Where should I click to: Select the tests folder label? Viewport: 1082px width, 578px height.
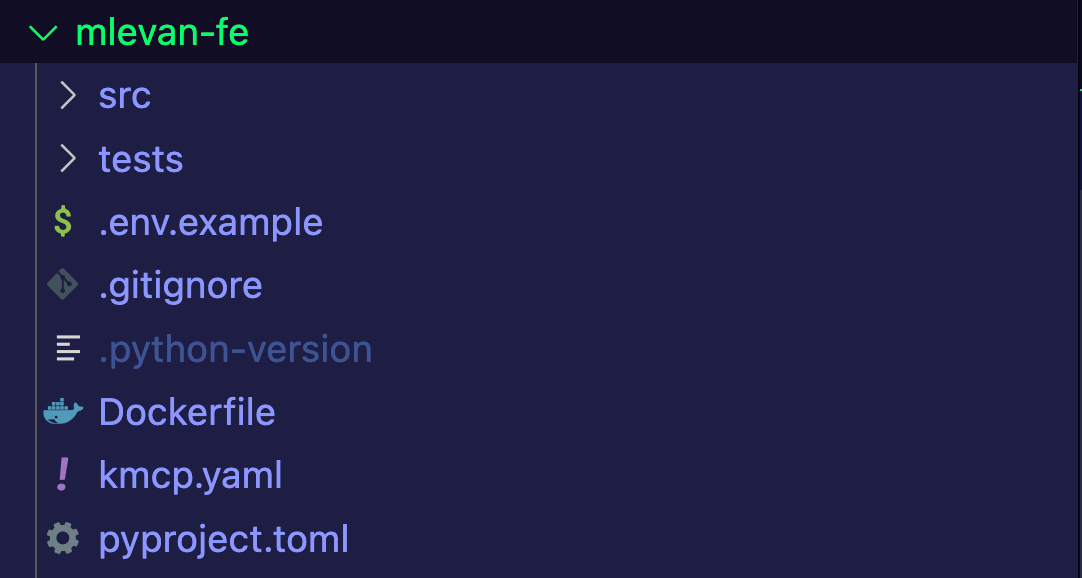(141, 159)
